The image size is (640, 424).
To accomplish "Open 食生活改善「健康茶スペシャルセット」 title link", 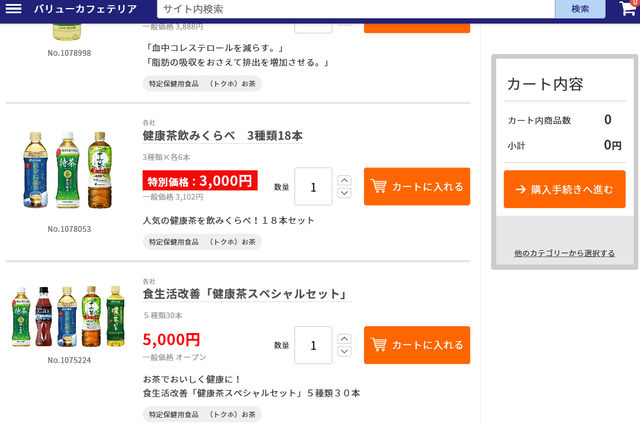I will pyautogui.click(x=245, y=294).
